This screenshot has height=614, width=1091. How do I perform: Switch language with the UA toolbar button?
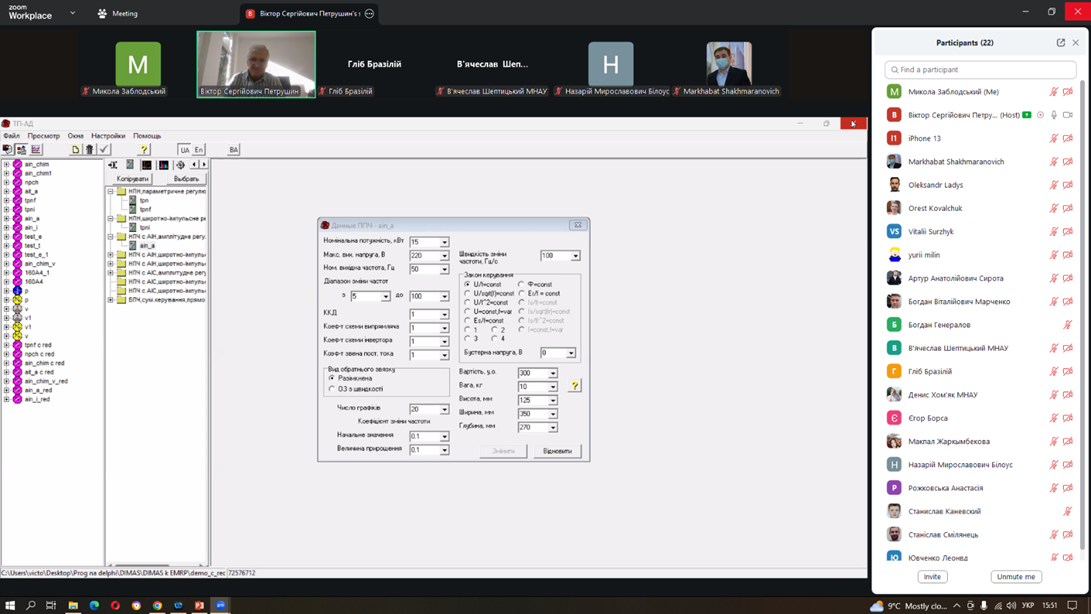184,150
